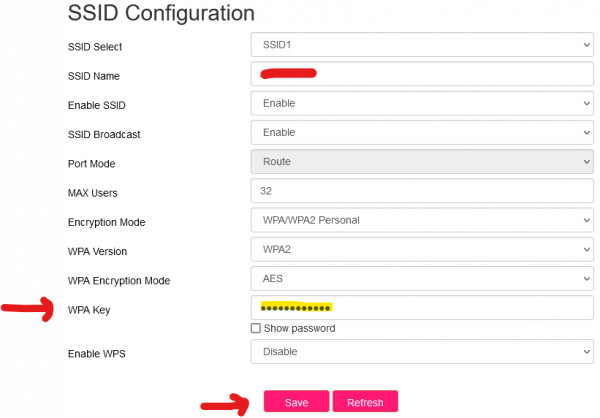Open the SSID Broadcast dropdown
Image resolution: width=600 pixels, height=418 pixels.
click(420, 132)
